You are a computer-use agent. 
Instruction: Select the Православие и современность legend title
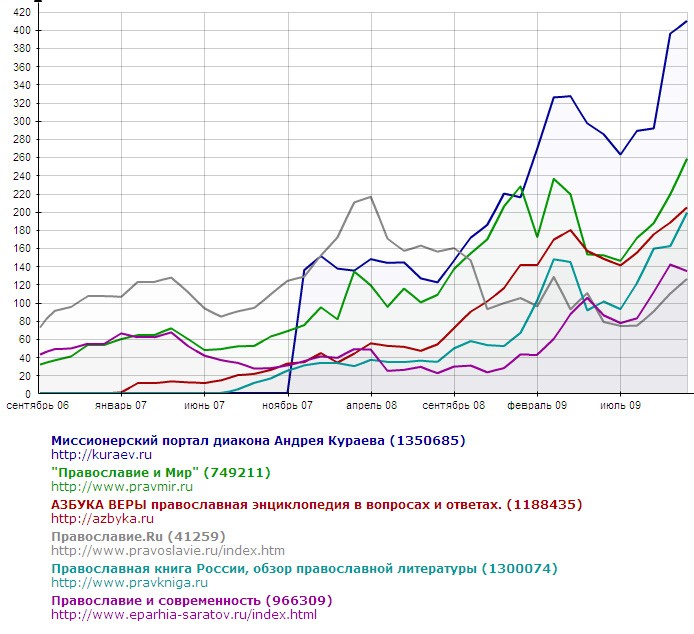[x=191, y=600]
